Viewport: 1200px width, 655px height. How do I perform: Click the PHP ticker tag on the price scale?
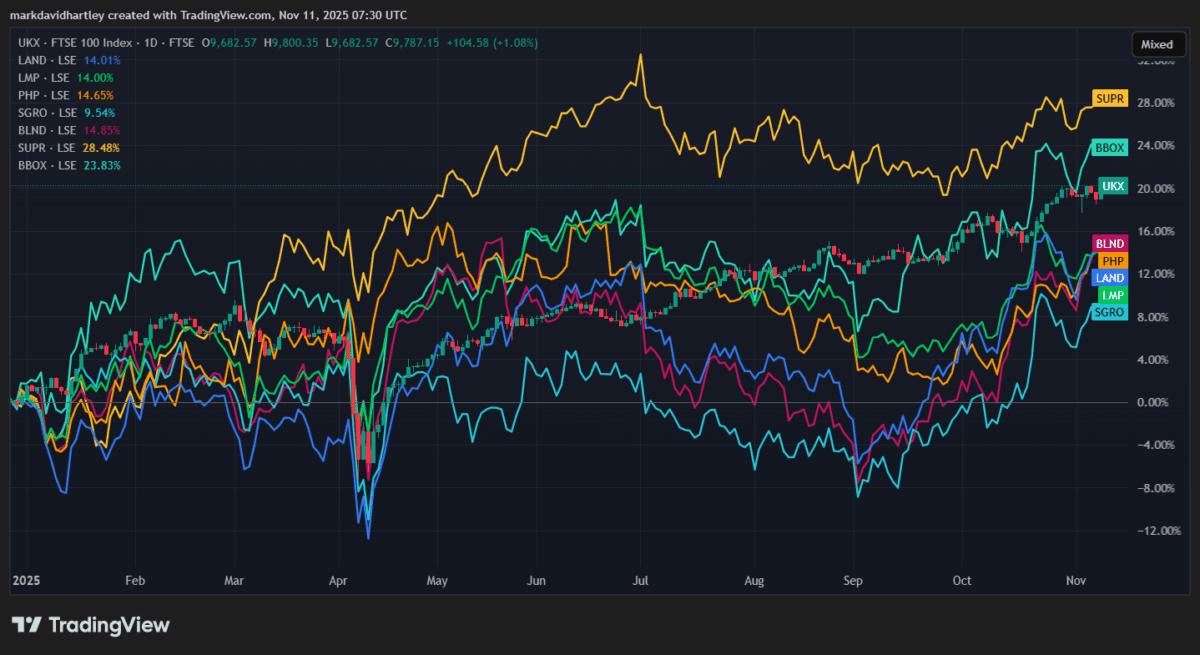pos(1109,260)
